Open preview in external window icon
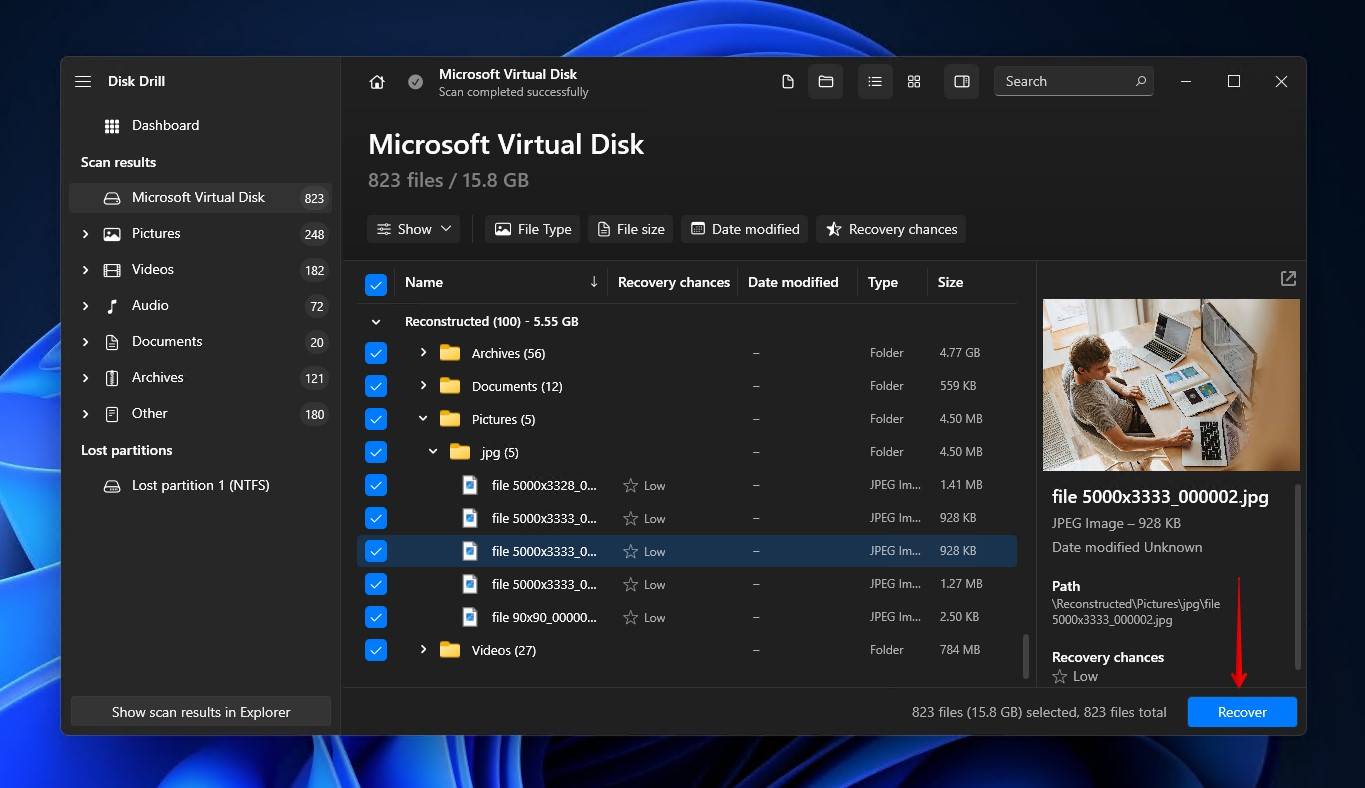1365x788 pixels. point(1288,279)
